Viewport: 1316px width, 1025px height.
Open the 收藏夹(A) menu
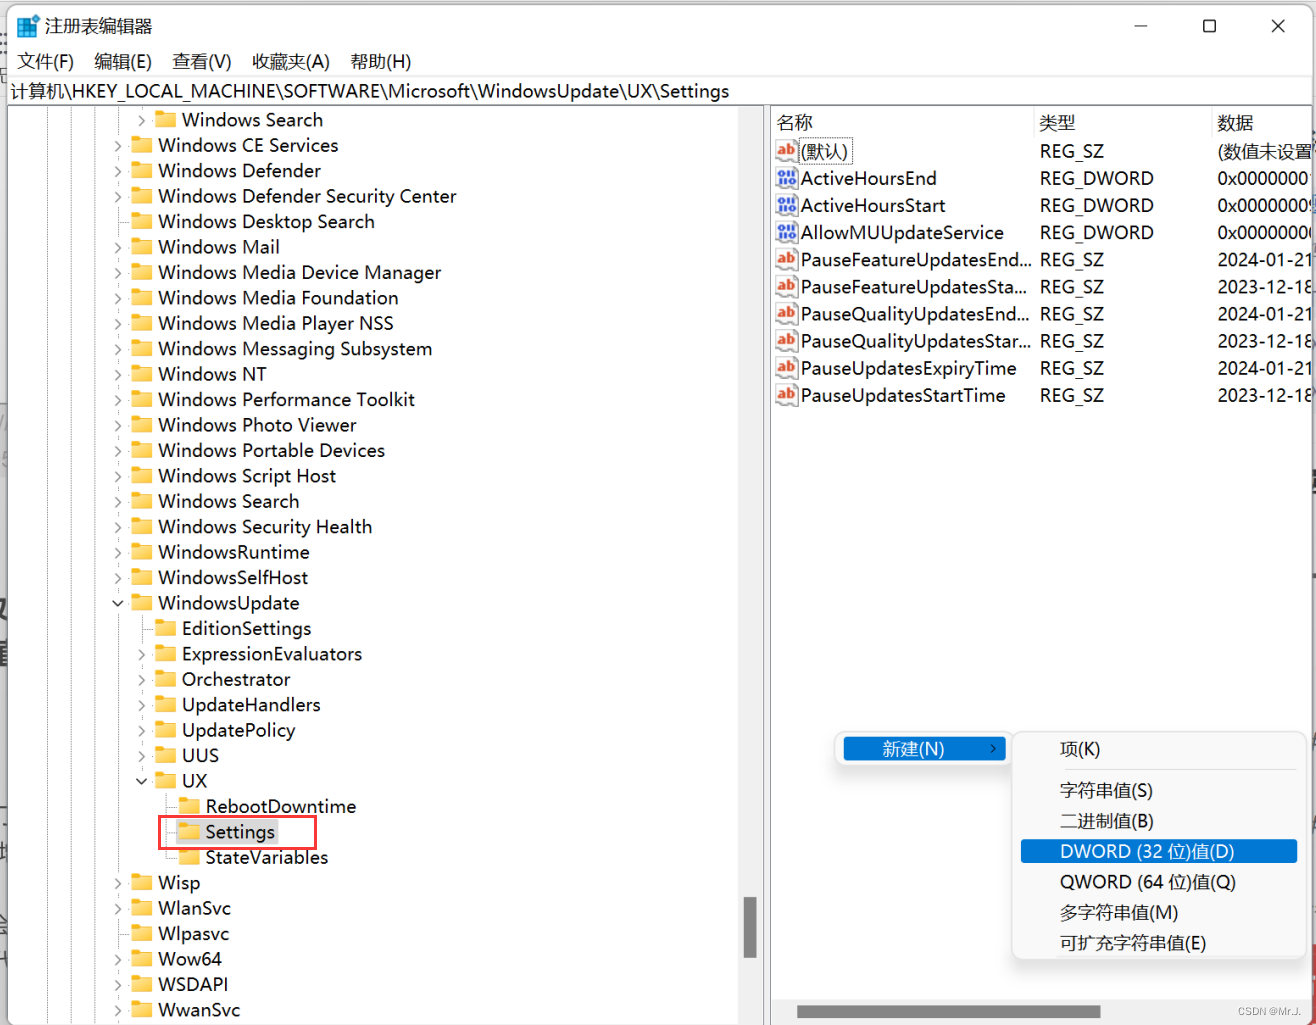pyautogui.click(x=291, y=61)
